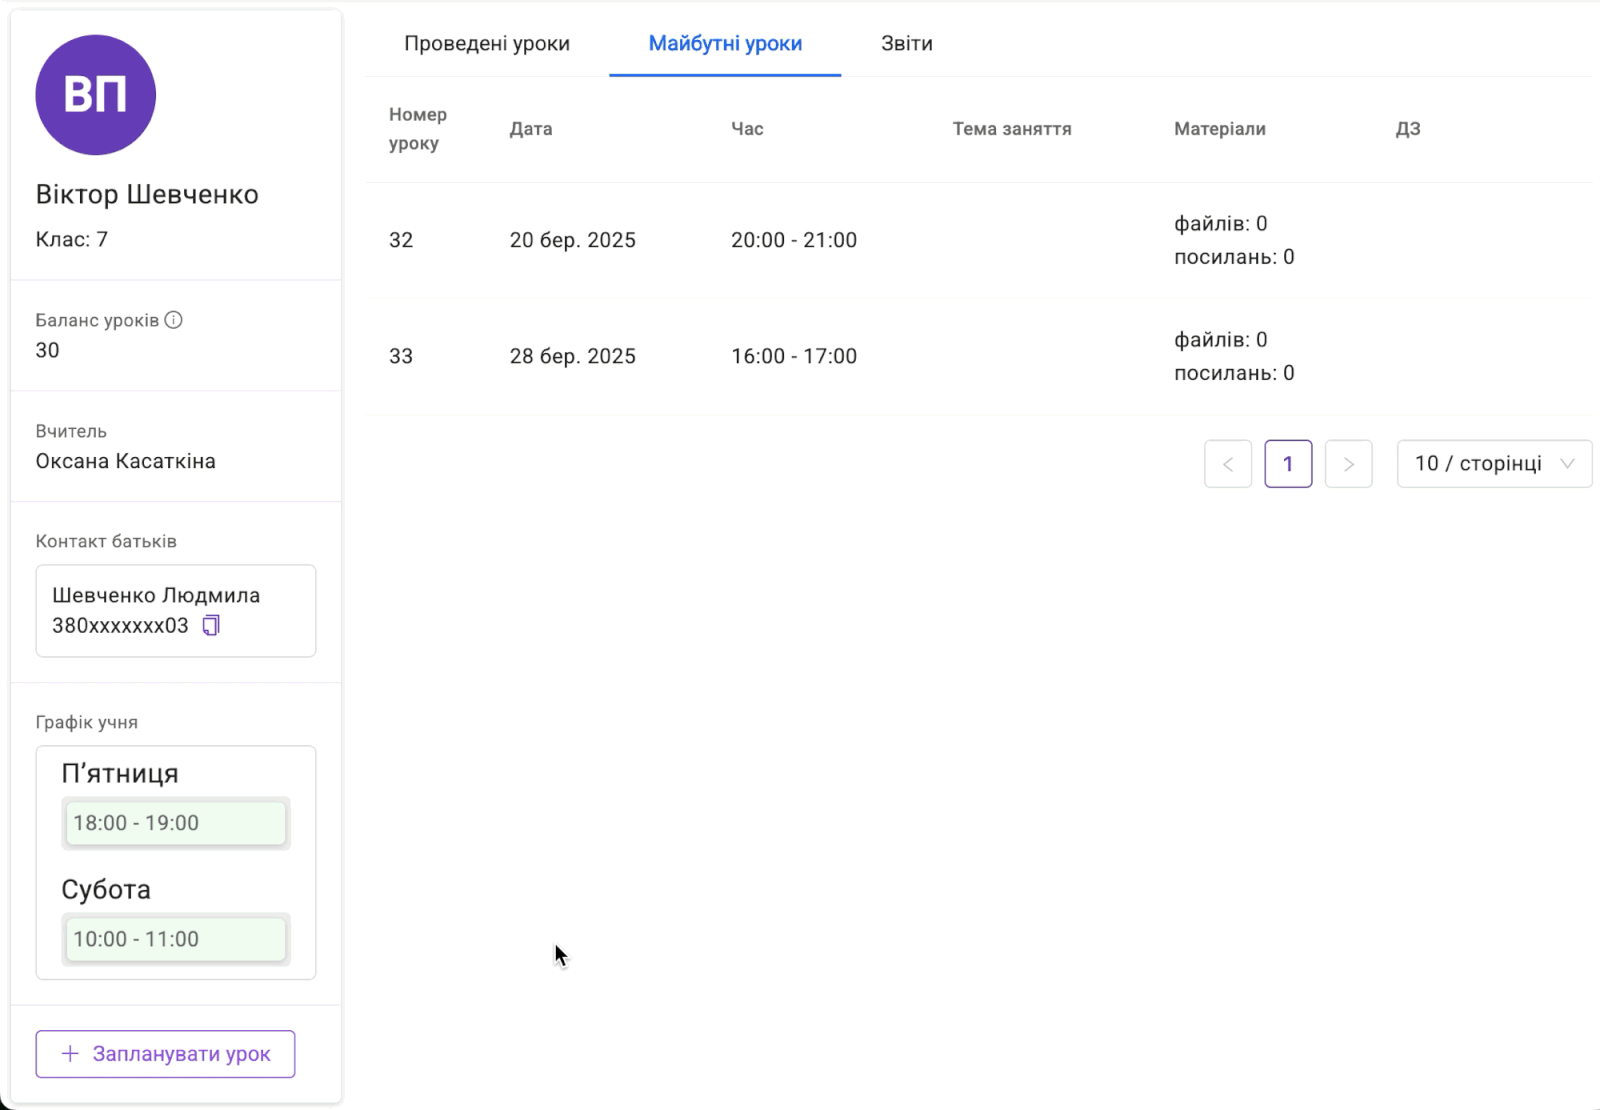
Task: Open the 10 / сторінці page size dropdown
Action: click(1494, 464)
